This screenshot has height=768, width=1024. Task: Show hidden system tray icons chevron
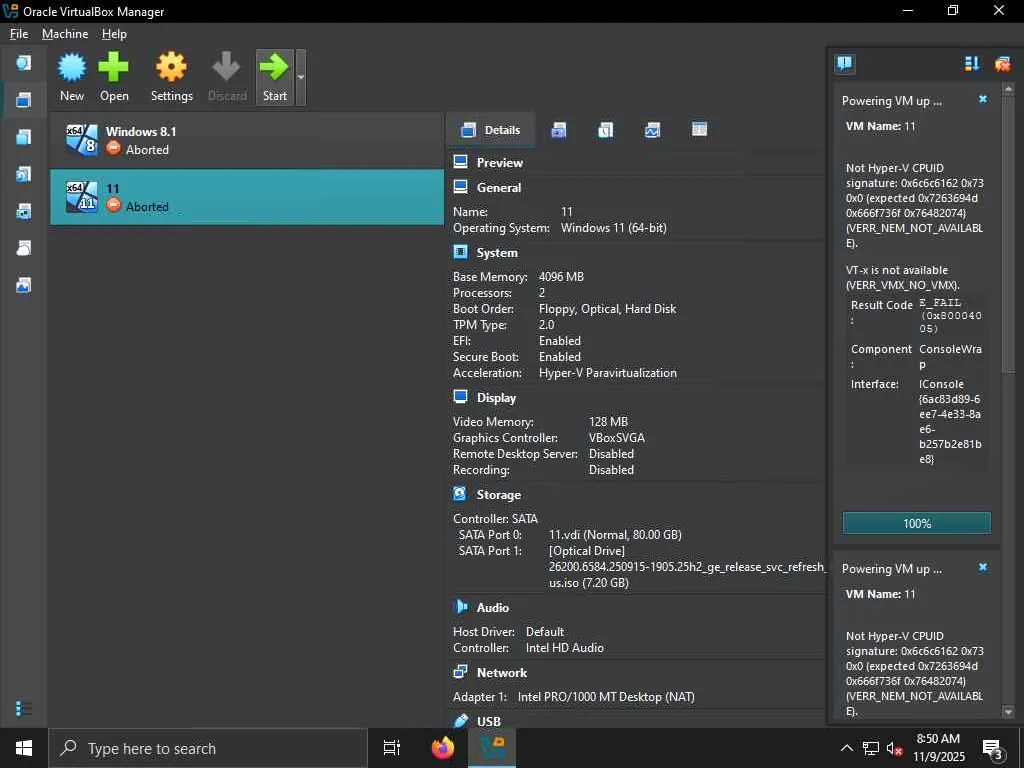coord(846,748)
